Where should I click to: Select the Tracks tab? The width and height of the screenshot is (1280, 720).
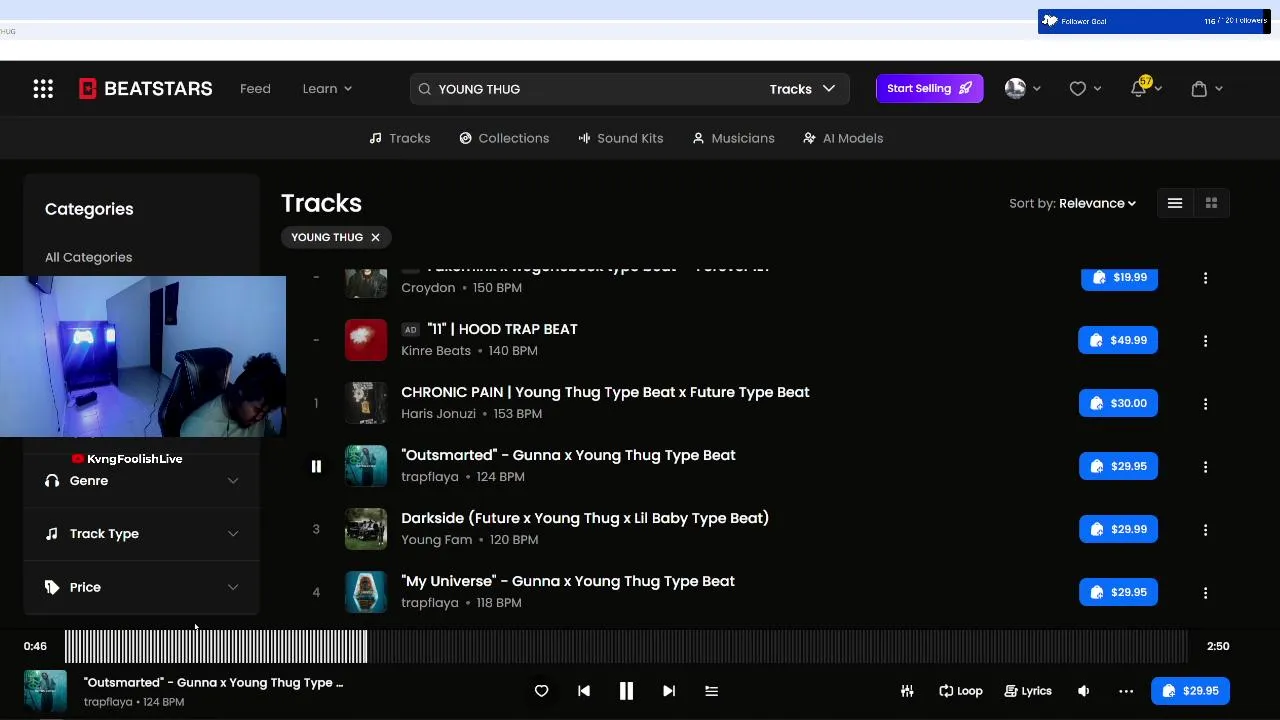[399, 138]
